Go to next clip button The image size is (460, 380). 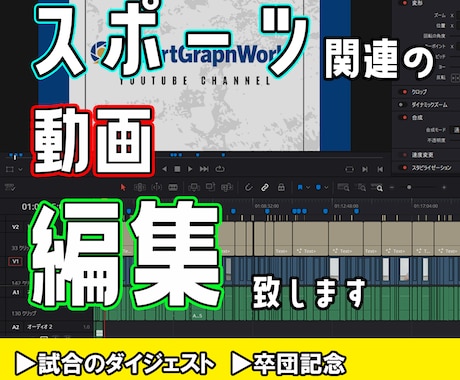365,169
